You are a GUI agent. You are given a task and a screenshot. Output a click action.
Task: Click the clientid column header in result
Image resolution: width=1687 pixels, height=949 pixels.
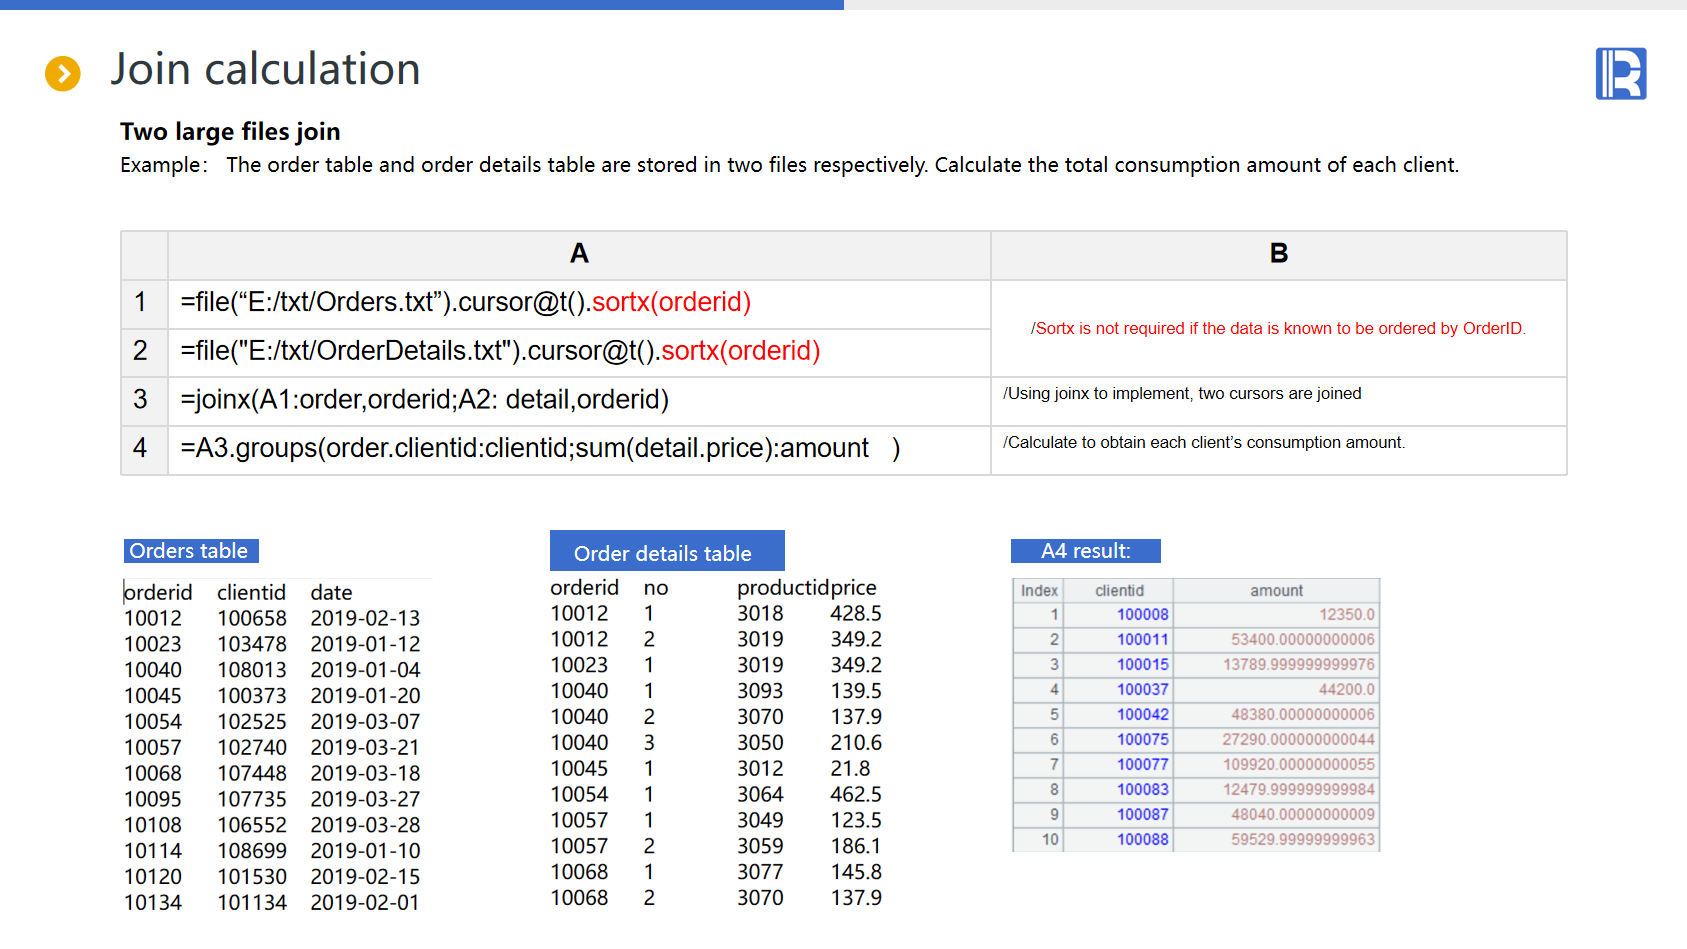[x=1118, y=591]
